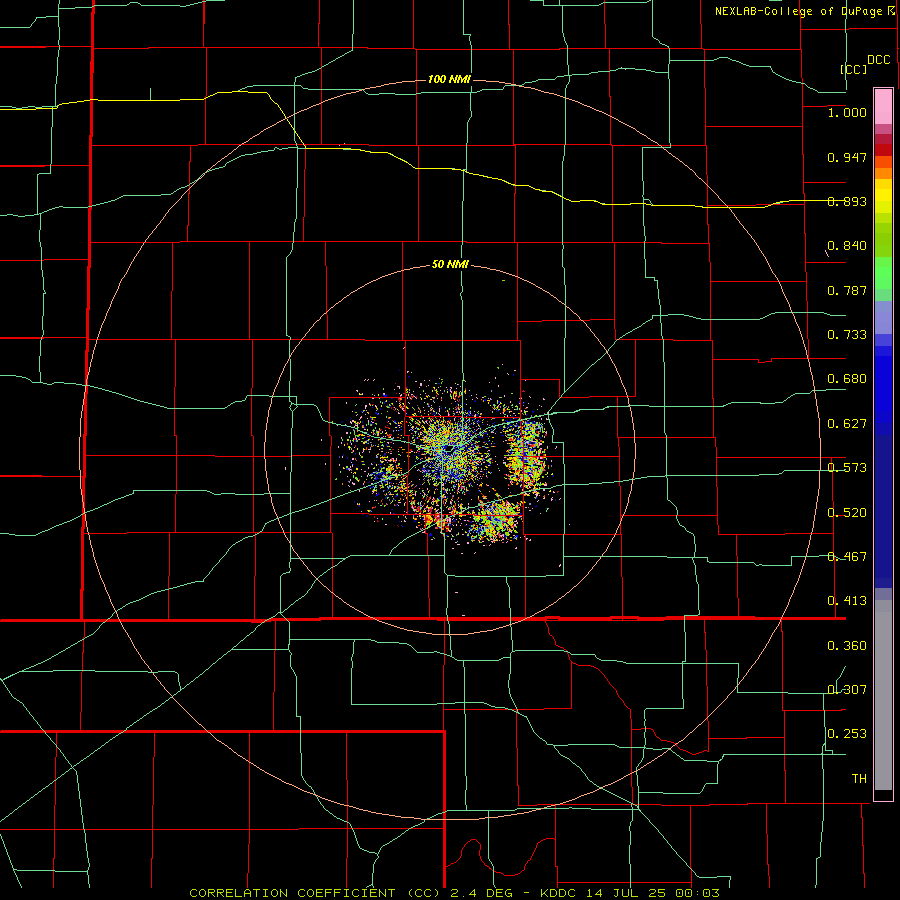Click the 50 NMI range ring label
The width and height of the screenshot is (900, 900).
pos(450,265)
